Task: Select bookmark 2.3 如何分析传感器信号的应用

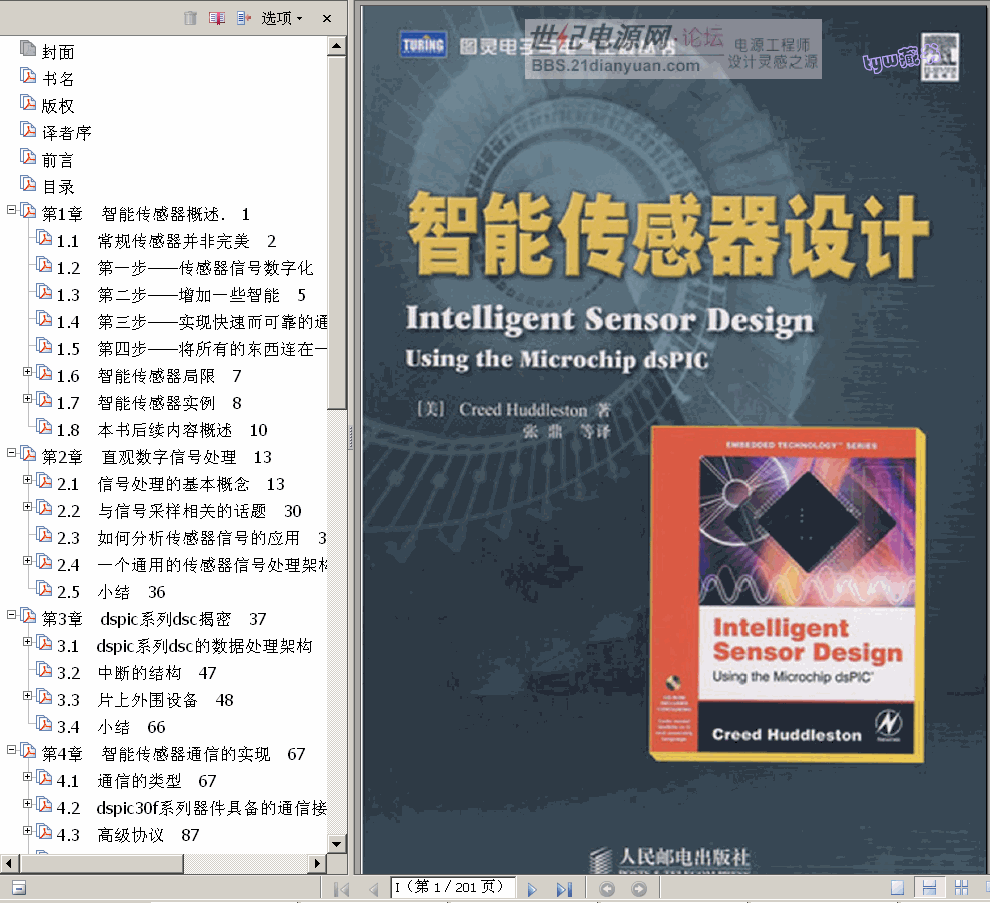Action: (x=191, y=538)
